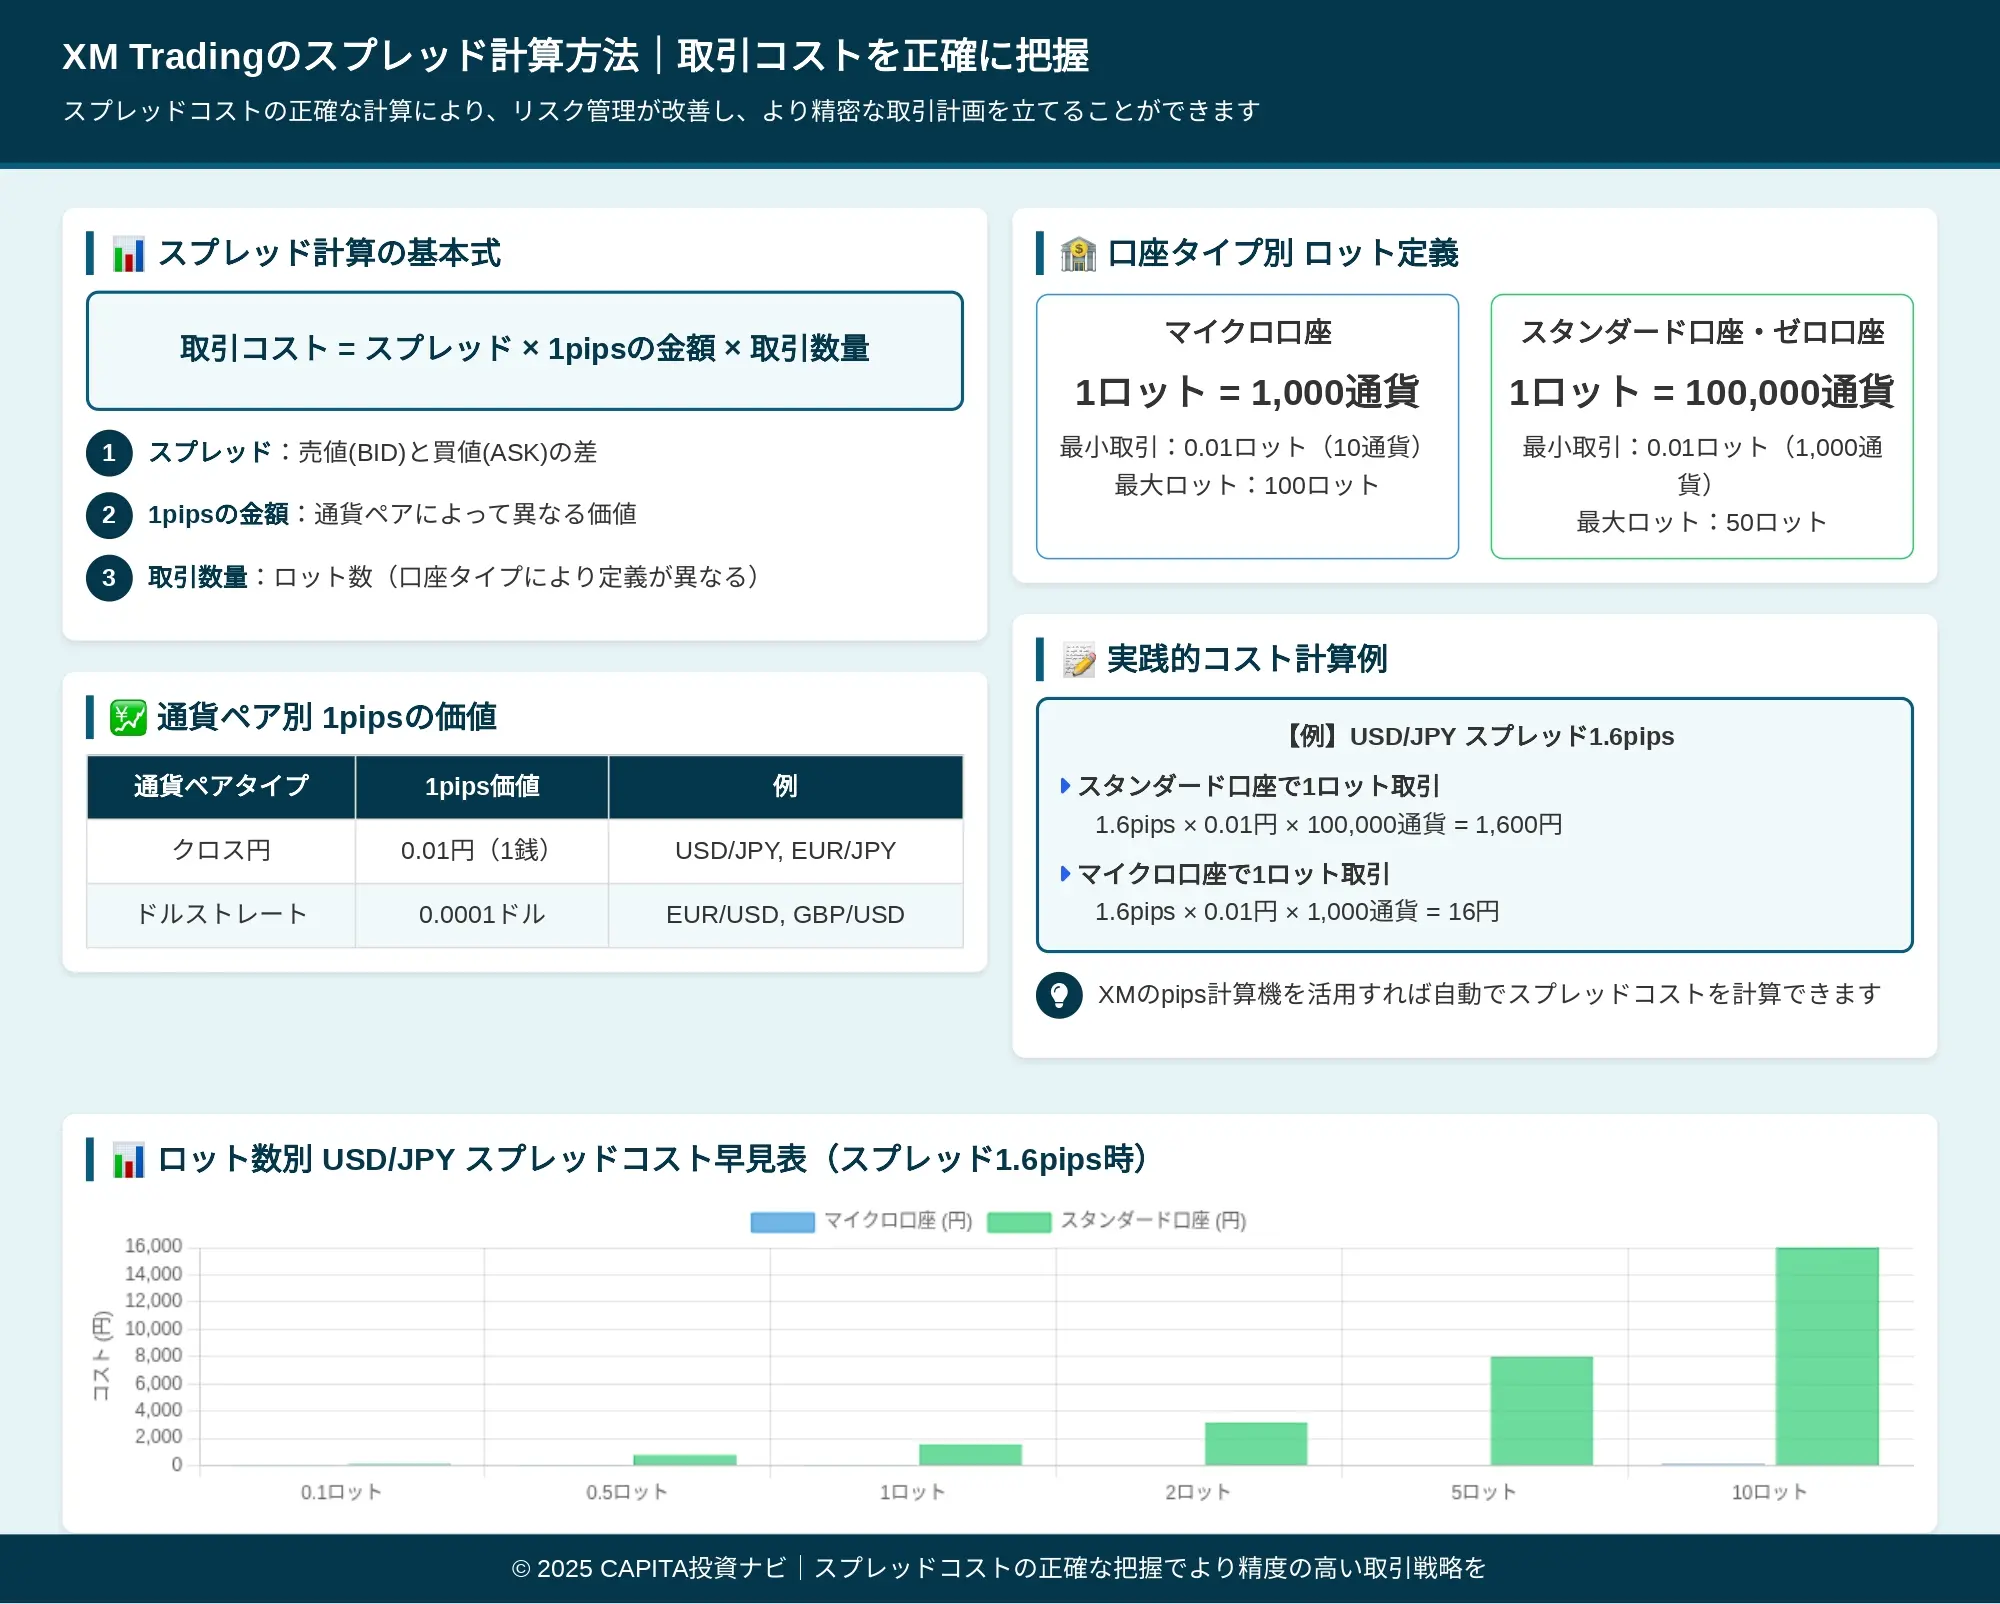Click the bar chart icon beside スプレッド計算の基本式
The image size is (2000, 1604).
coord(128,254)
